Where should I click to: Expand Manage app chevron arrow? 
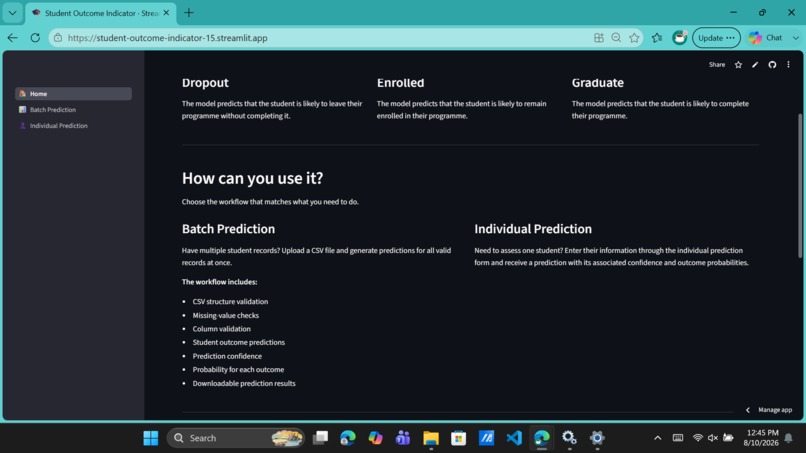748,410
